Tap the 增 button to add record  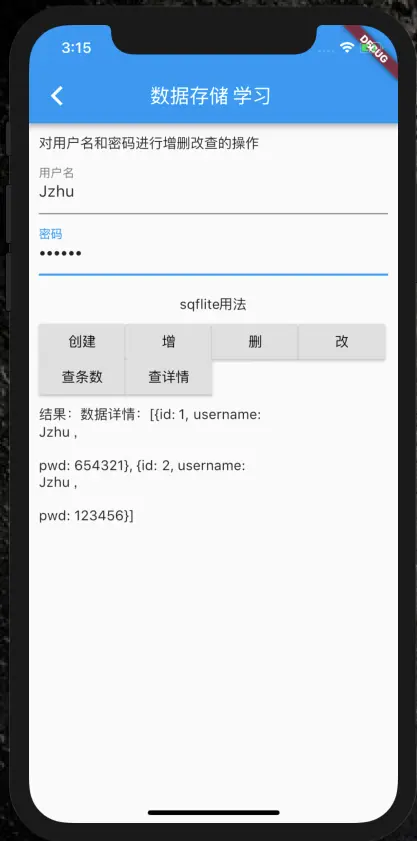pyautogui.click(x=169, y=342)
